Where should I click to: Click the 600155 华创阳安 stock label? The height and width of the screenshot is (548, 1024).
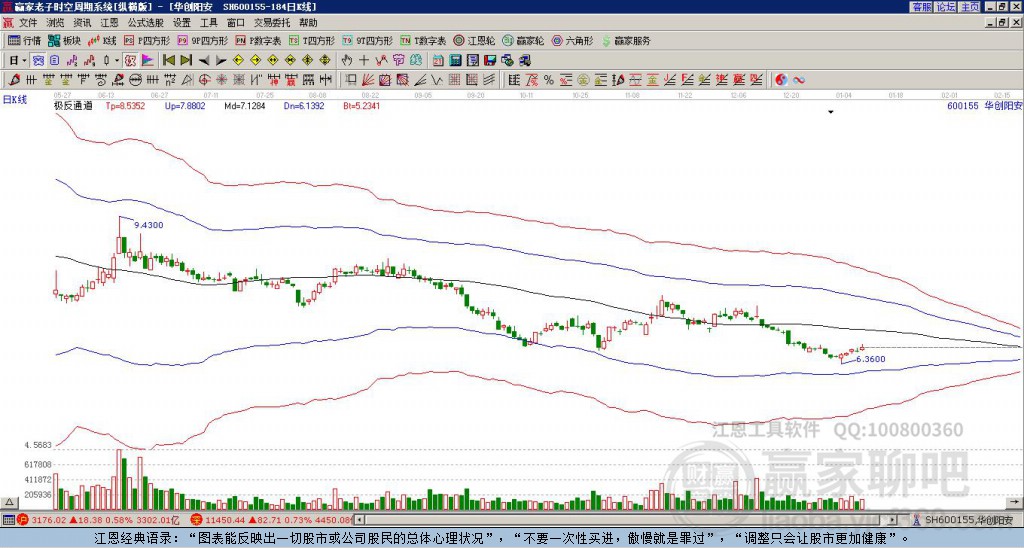984,105
